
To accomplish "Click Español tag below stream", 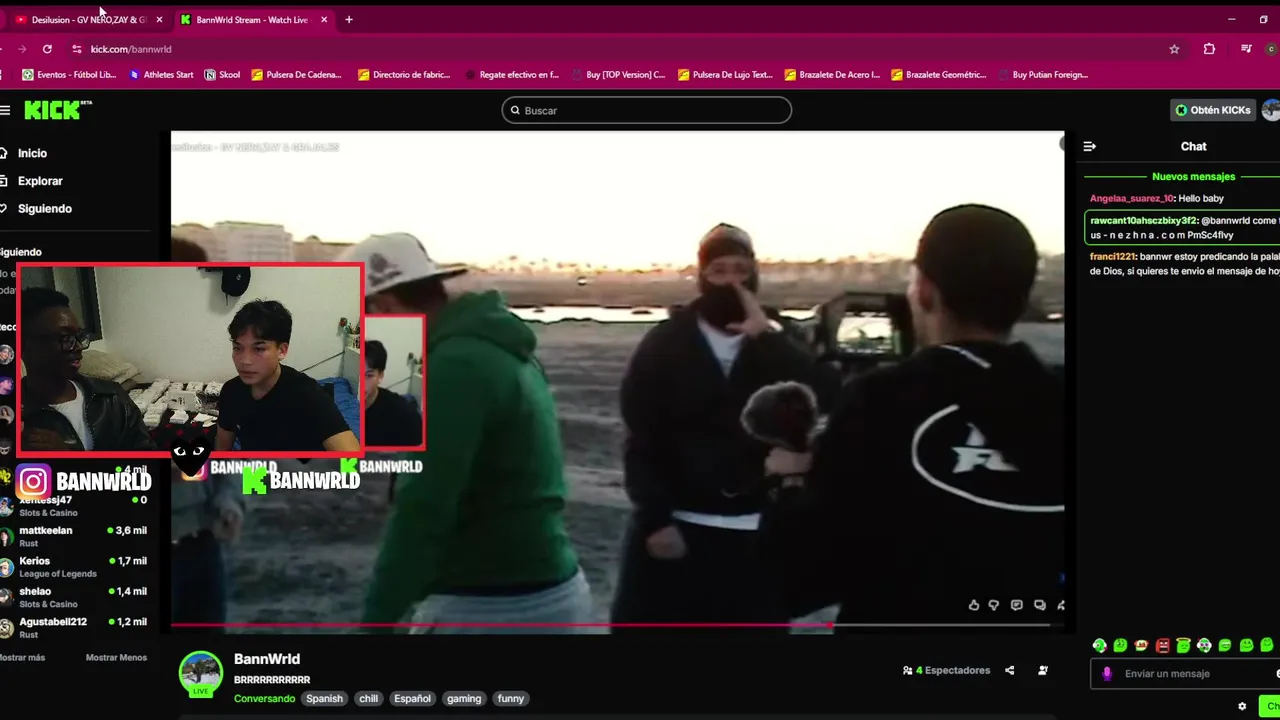I will pyautogui.click(x=413, y=699).
